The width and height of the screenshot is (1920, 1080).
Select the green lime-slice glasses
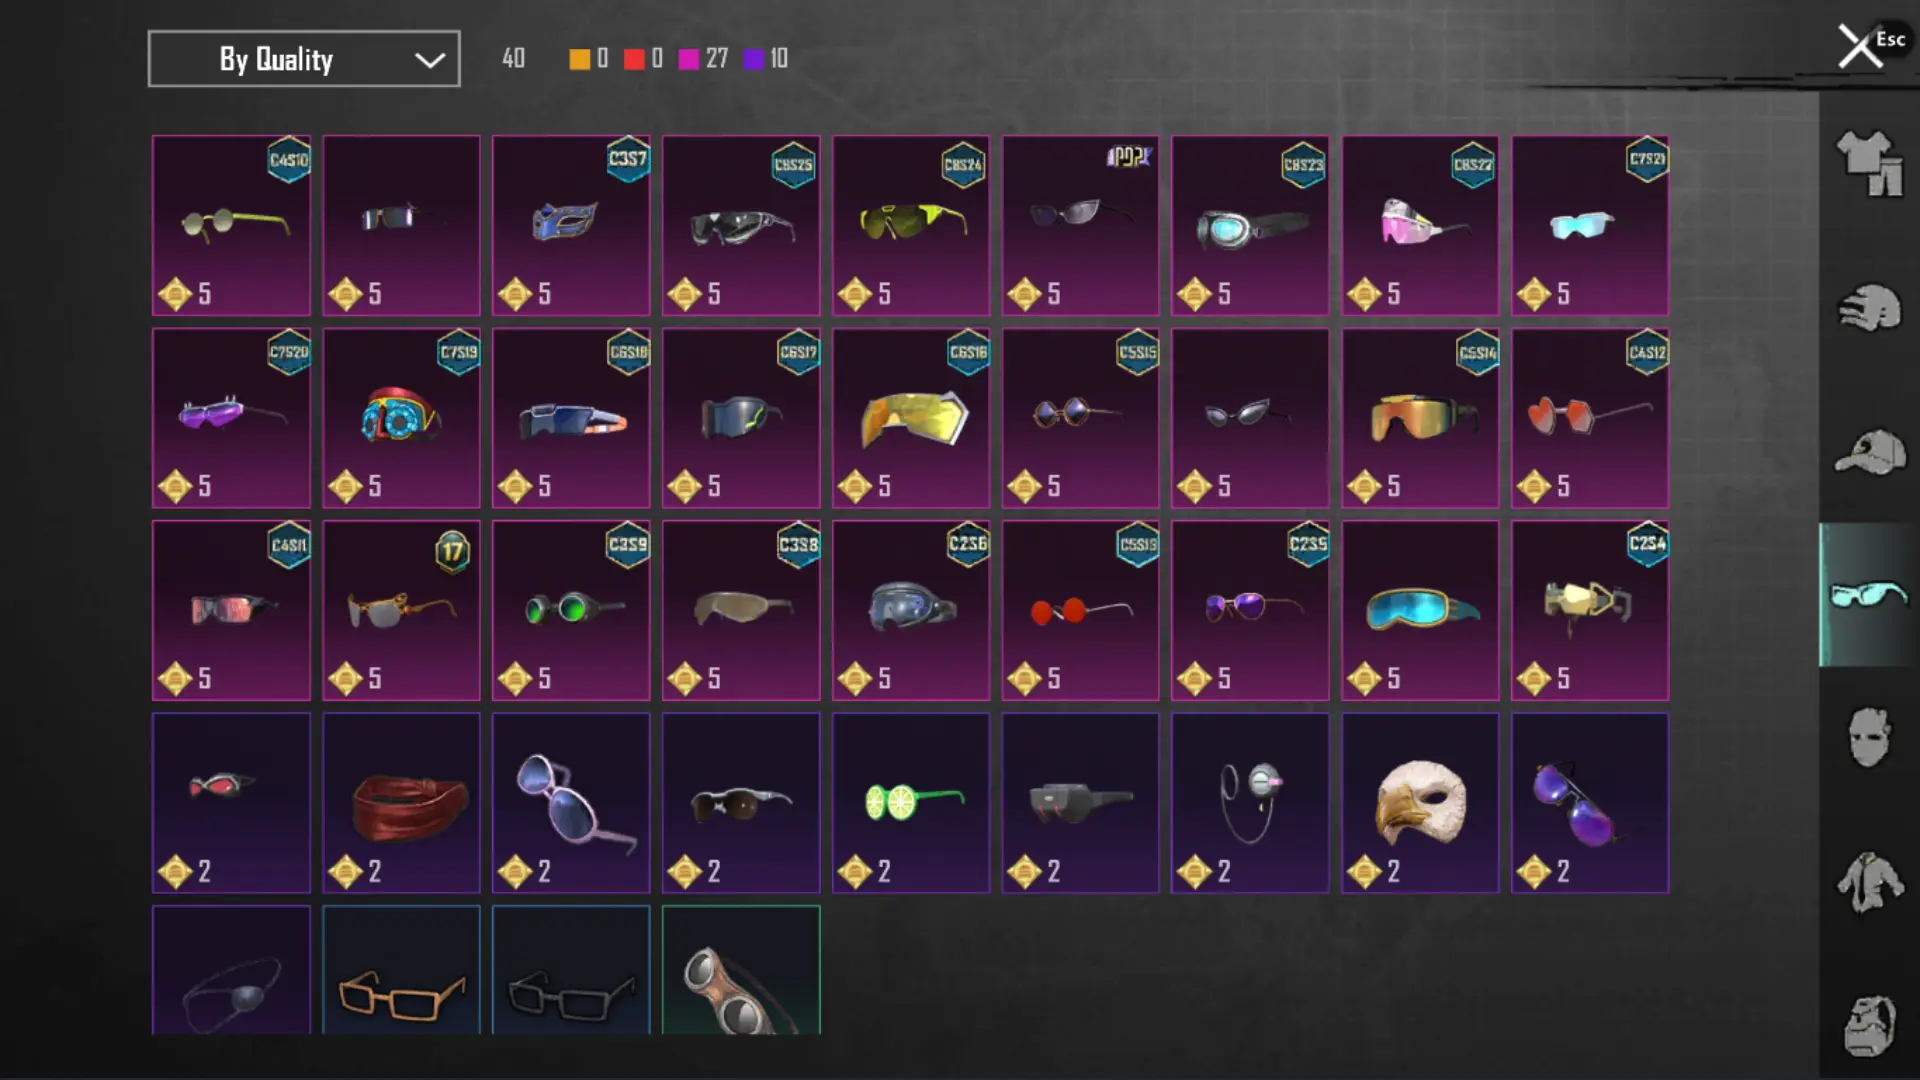pyautogui.click(x=911, y=803)
